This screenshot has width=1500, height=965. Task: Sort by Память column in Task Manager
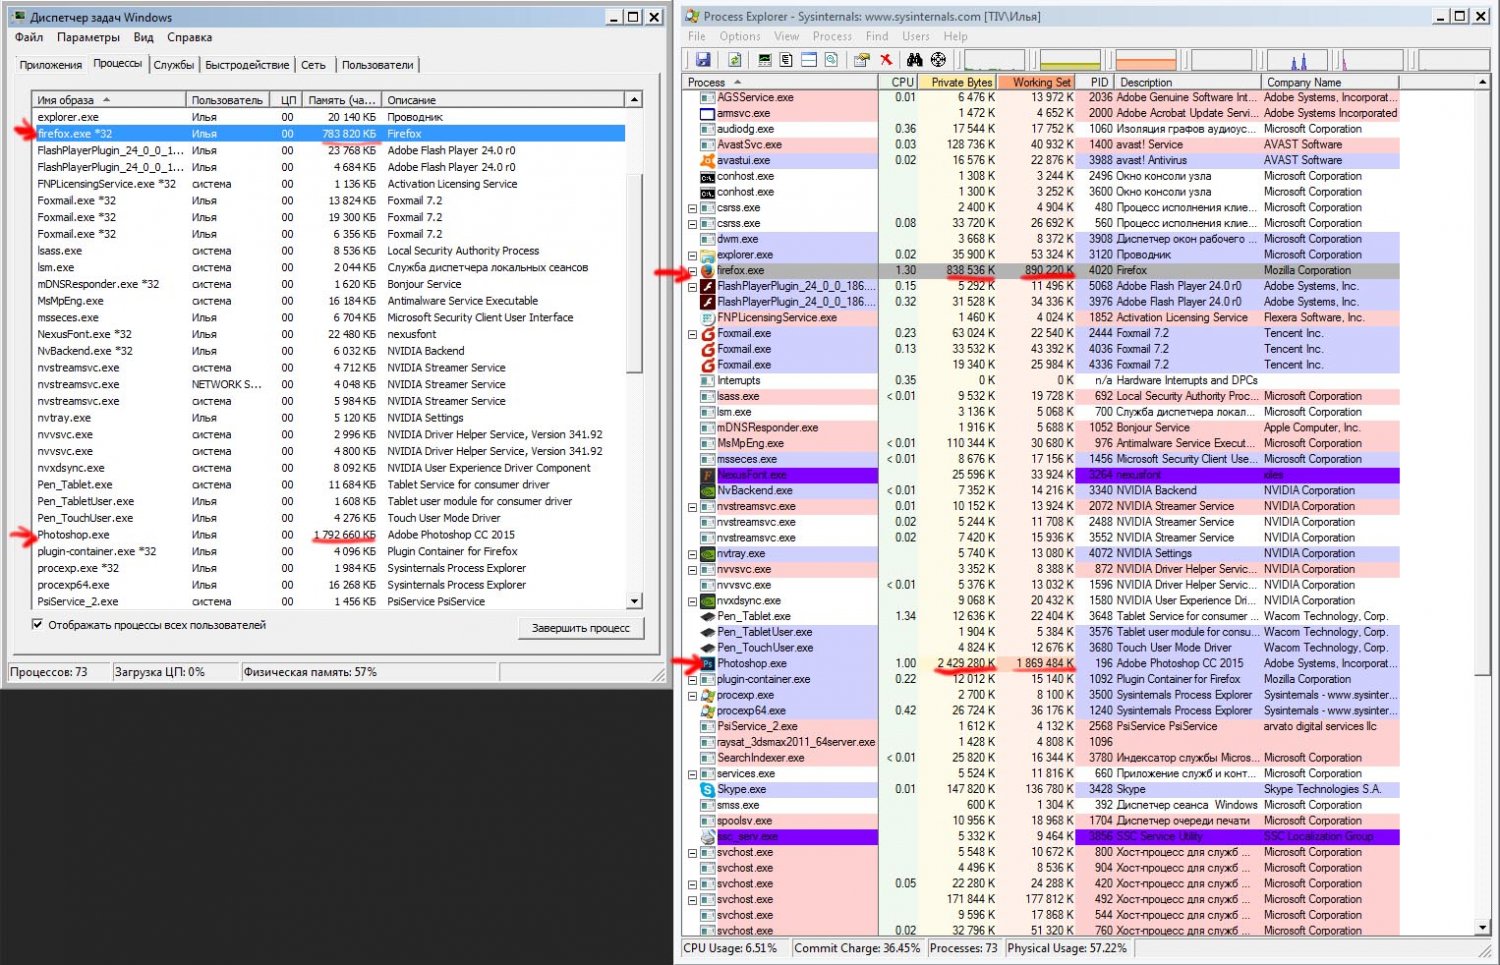coord(342,100)
